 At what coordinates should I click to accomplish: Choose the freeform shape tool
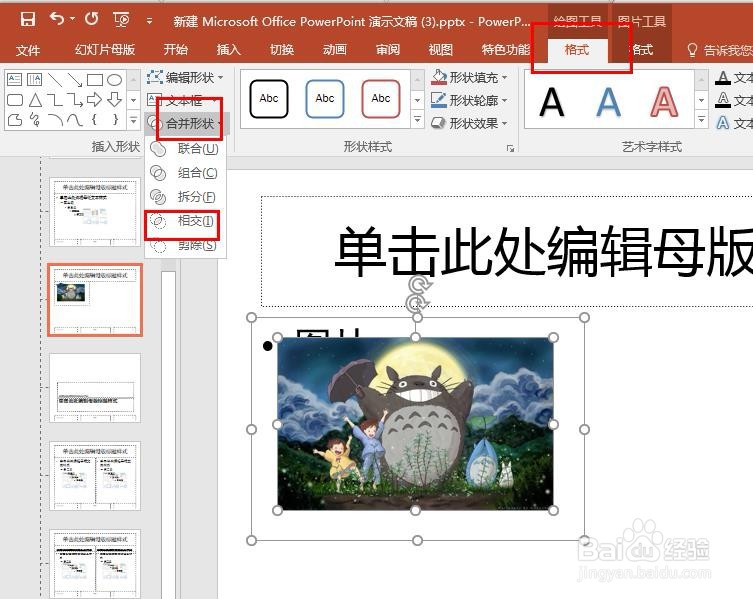(15, 119)
